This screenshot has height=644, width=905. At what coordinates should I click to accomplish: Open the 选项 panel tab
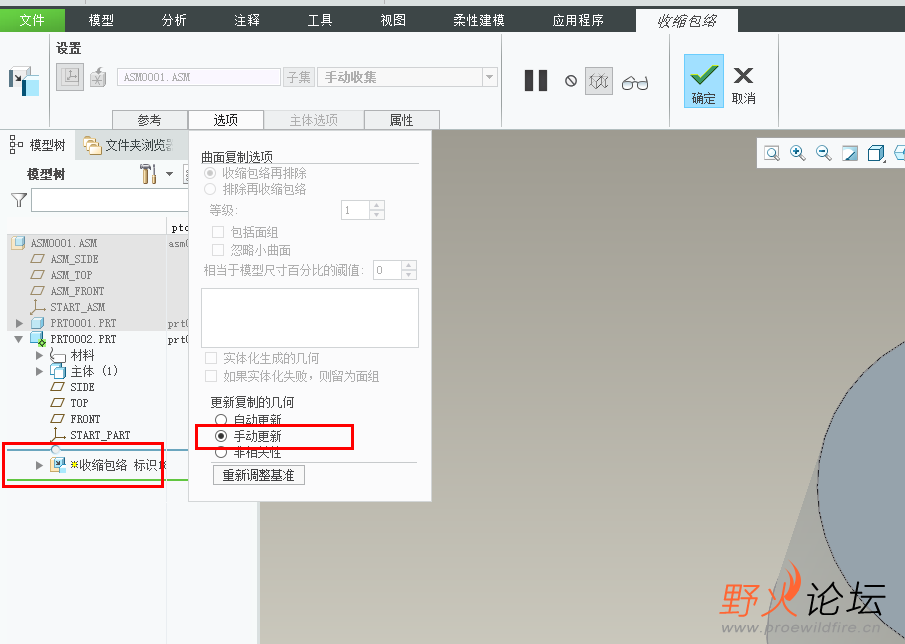coord(226,120)
